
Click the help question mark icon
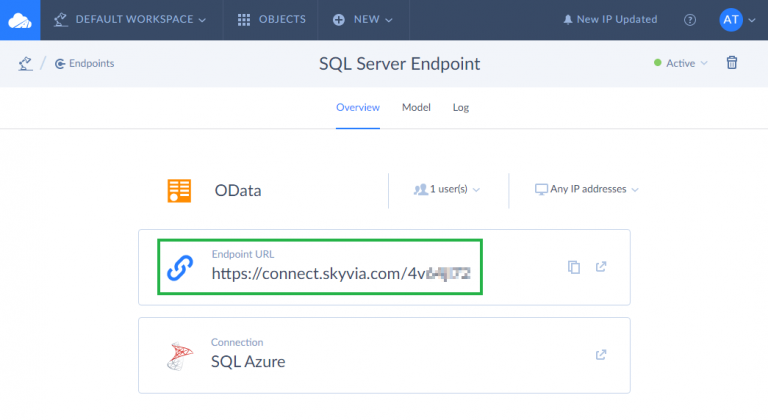(690, 20)
